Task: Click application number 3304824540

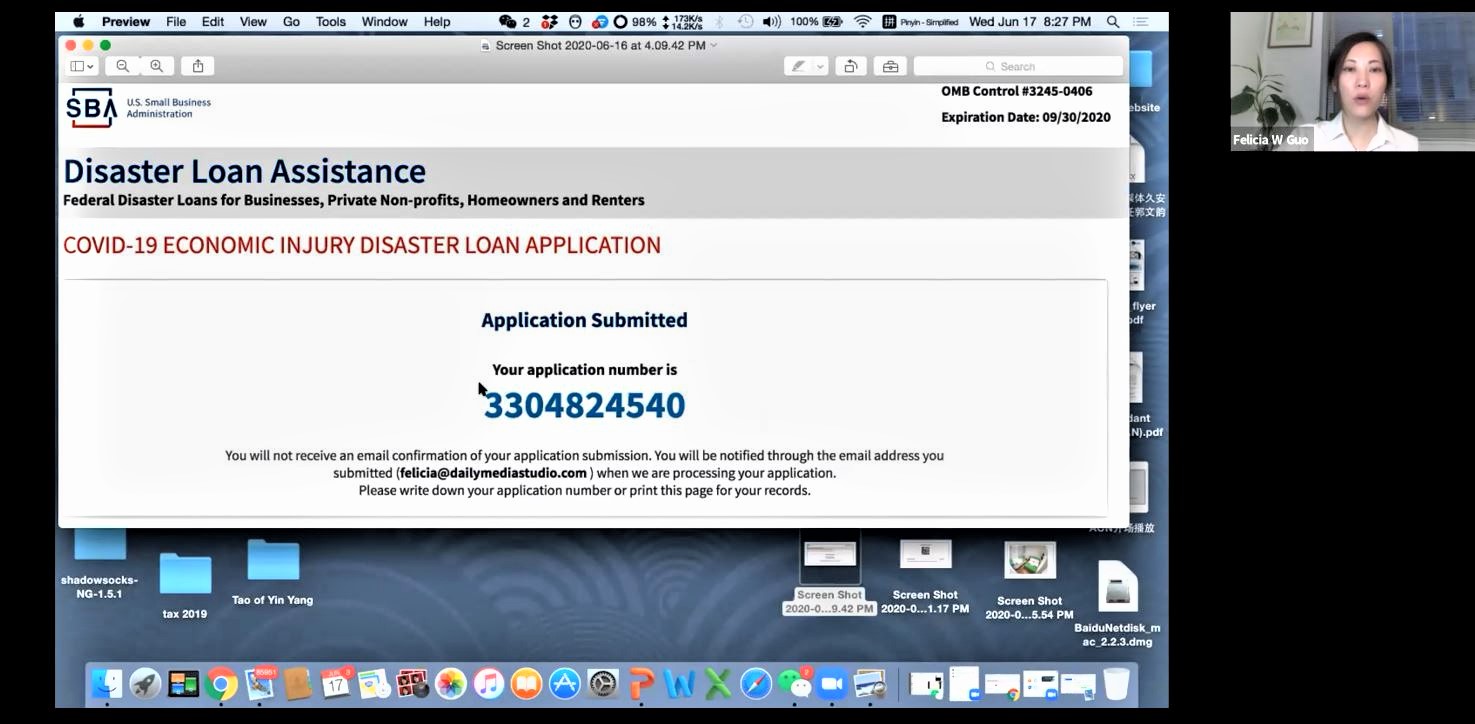Action: point(585,405)
